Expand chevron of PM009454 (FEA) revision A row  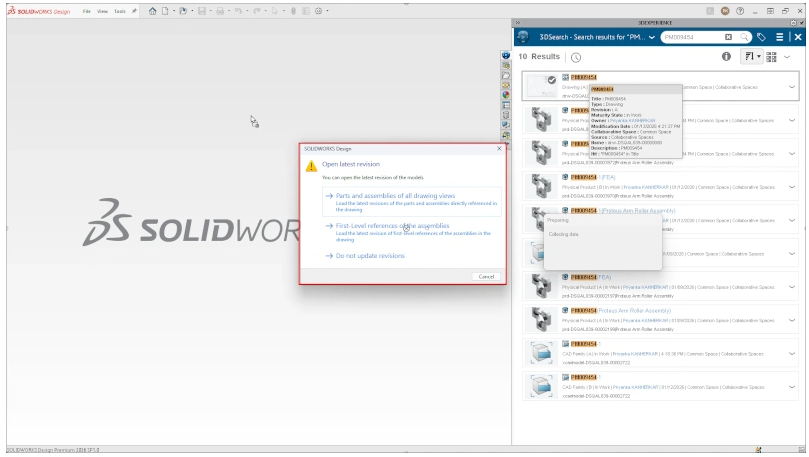pos(791,287)
